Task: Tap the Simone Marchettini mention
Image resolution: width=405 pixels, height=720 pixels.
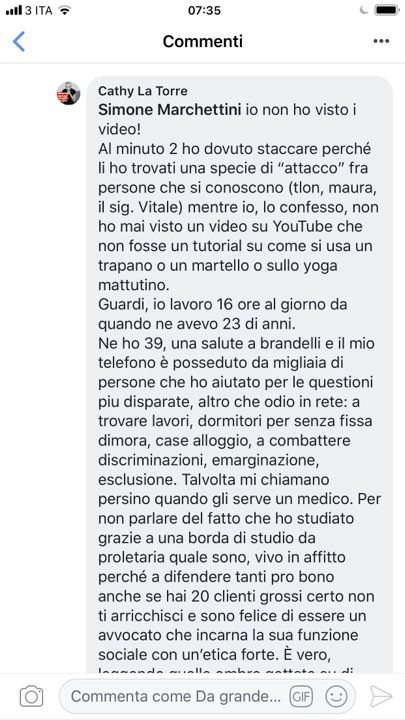Action: click(x=169, y=110)
